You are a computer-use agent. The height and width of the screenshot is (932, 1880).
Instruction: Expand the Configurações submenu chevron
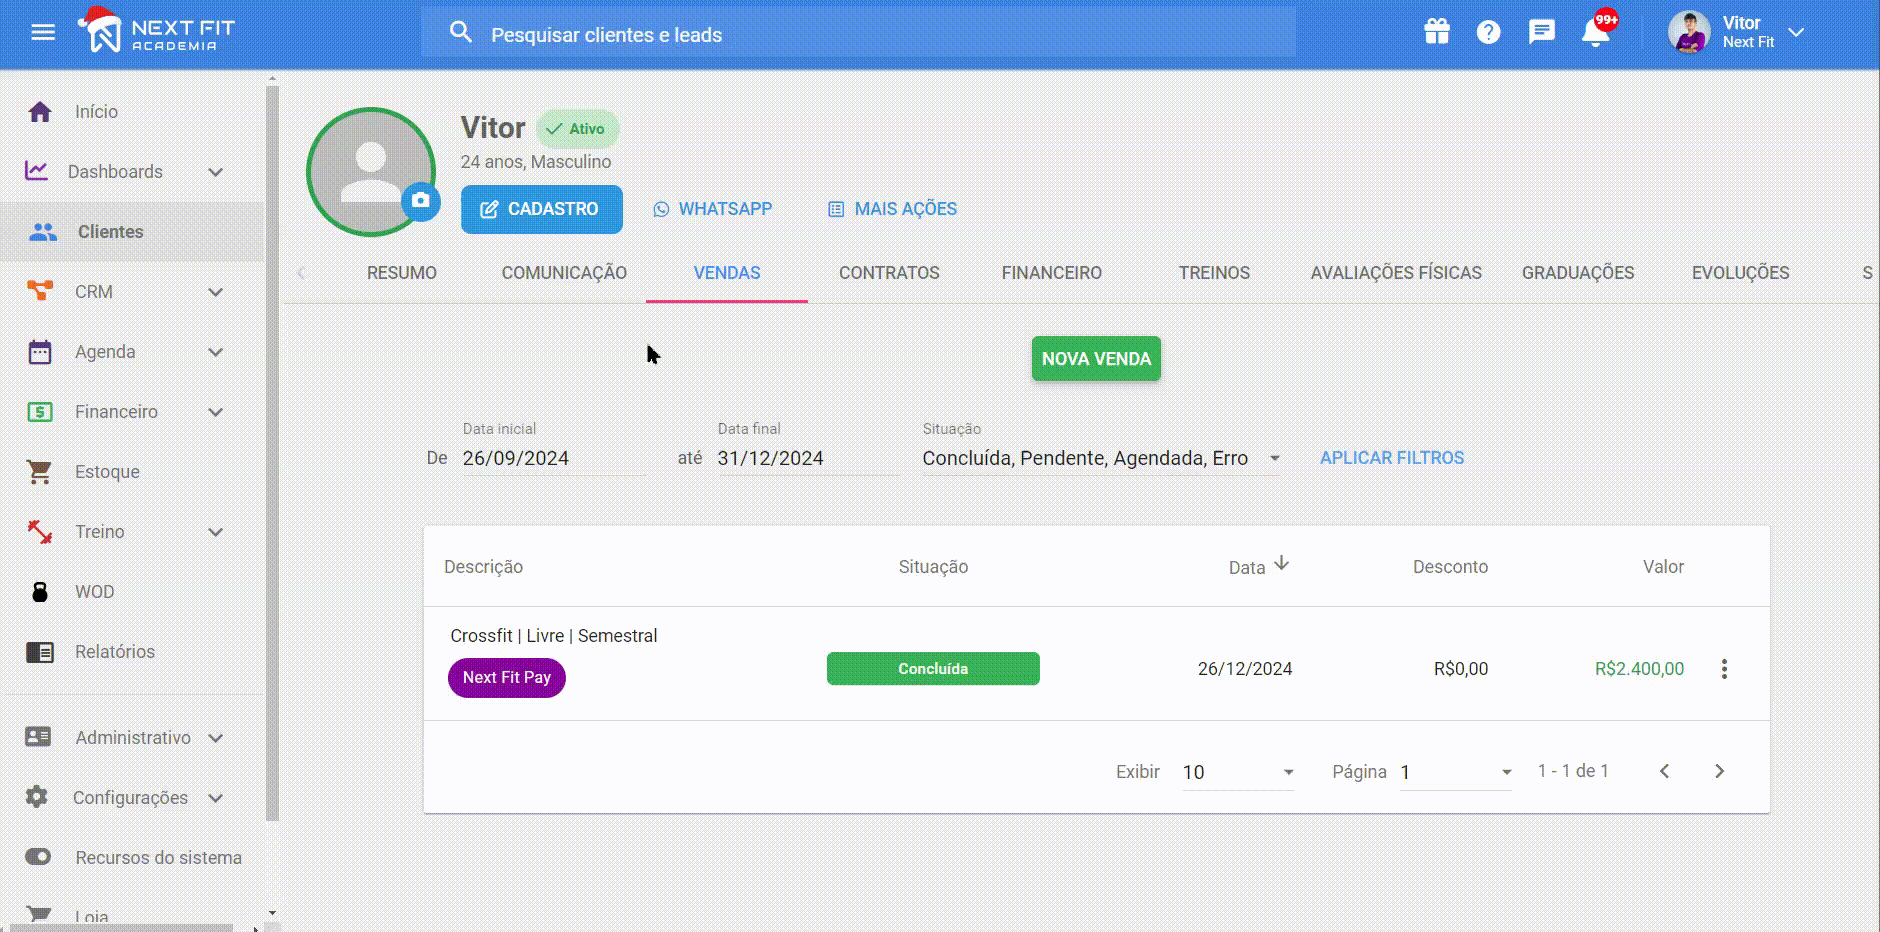tap(215, 798)
